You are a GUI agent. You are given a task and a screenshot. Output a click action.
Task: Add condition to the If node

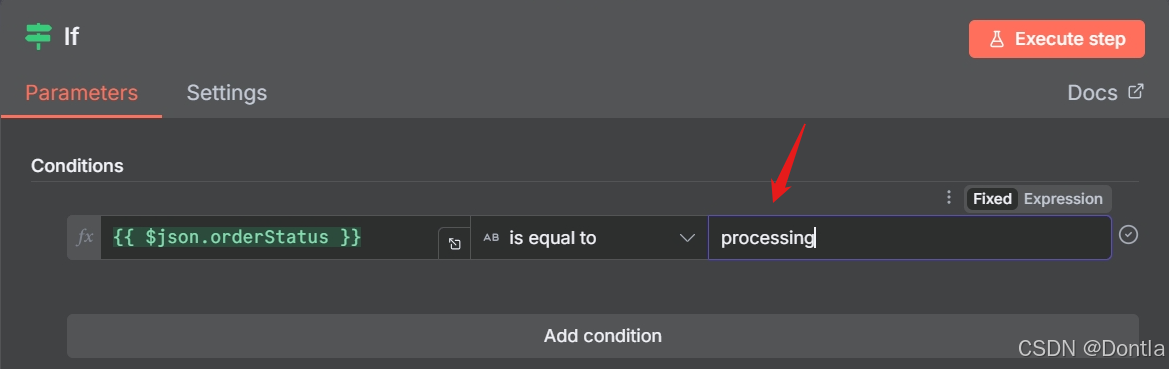[x=602, y=335]
